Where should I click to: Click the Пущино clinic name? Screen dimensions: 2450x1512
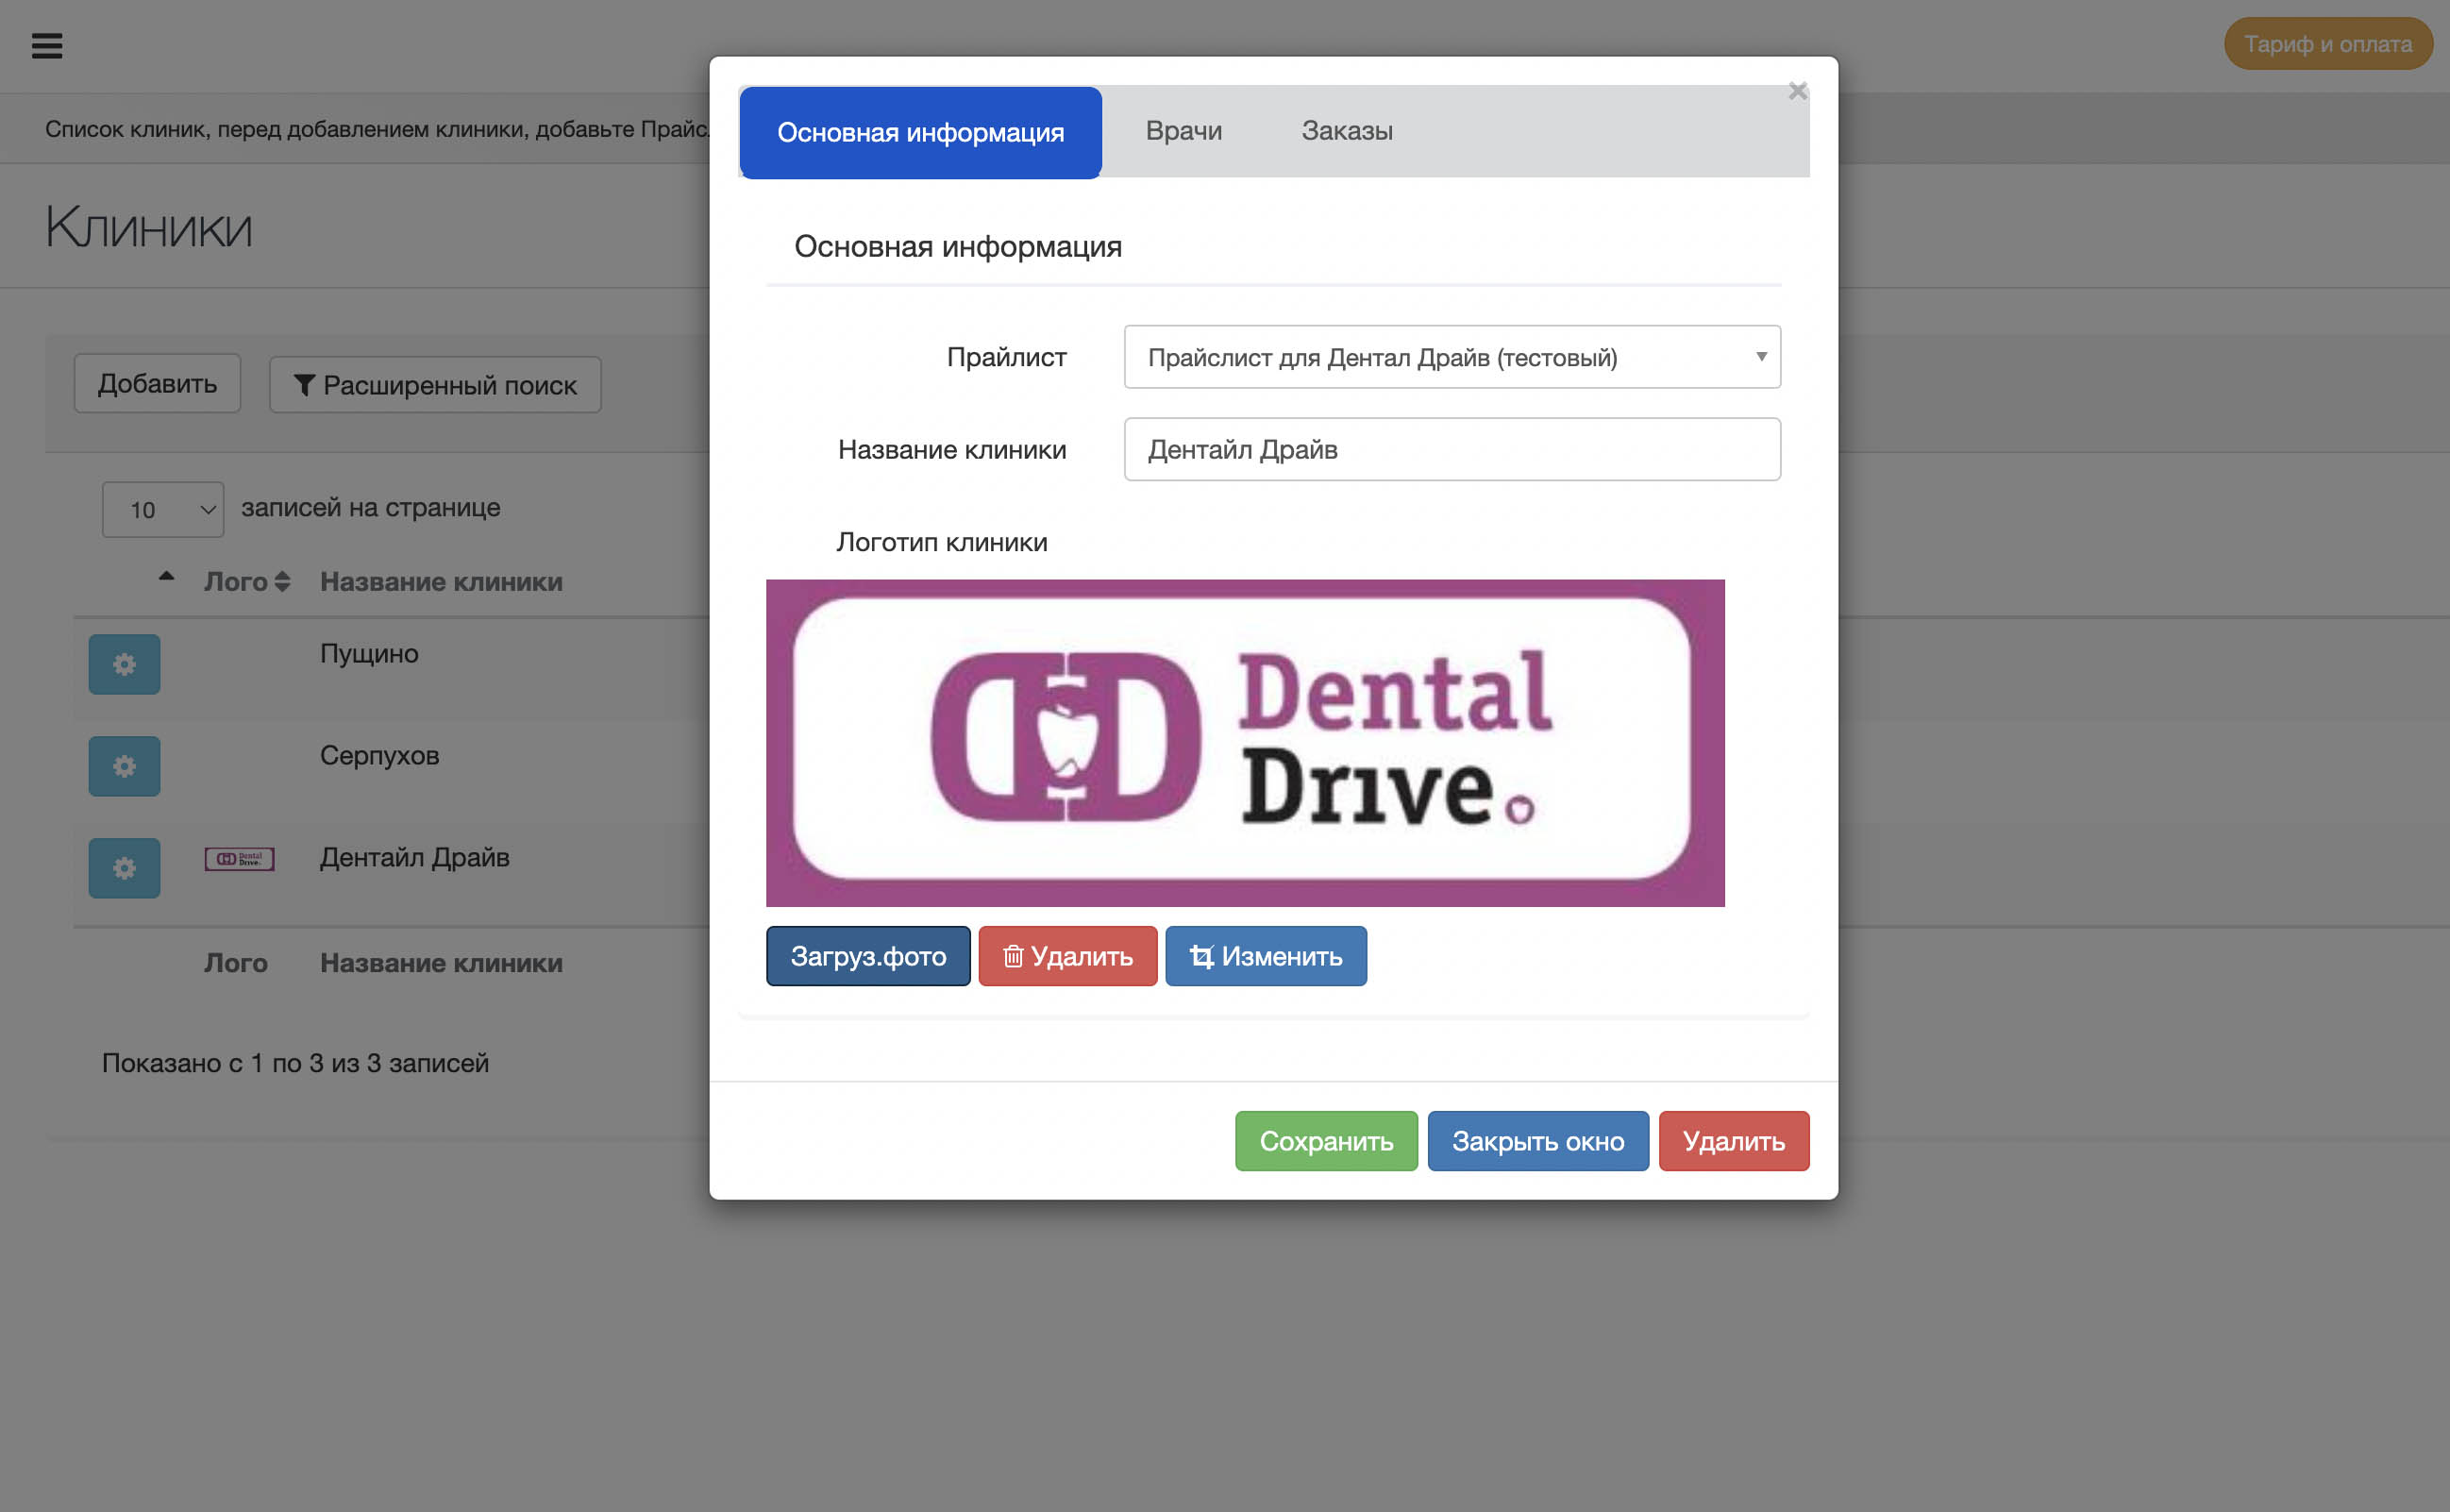[369, 654]
